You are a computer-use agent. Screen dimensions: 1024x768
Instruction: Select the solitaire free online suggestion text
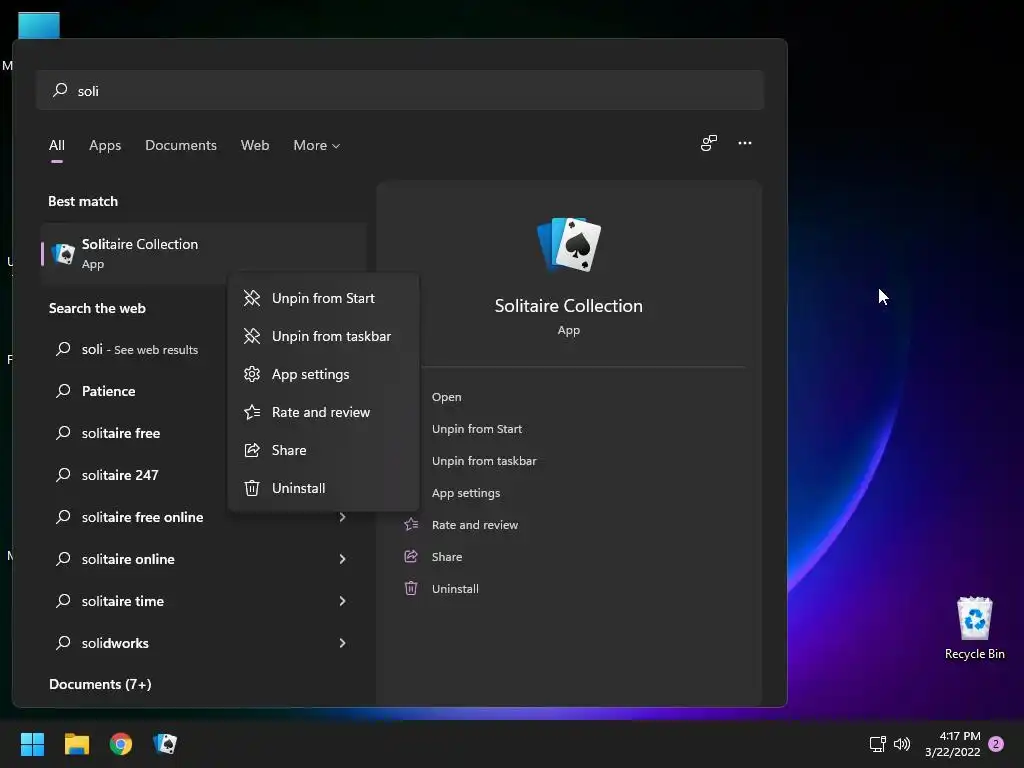(142, 517)
